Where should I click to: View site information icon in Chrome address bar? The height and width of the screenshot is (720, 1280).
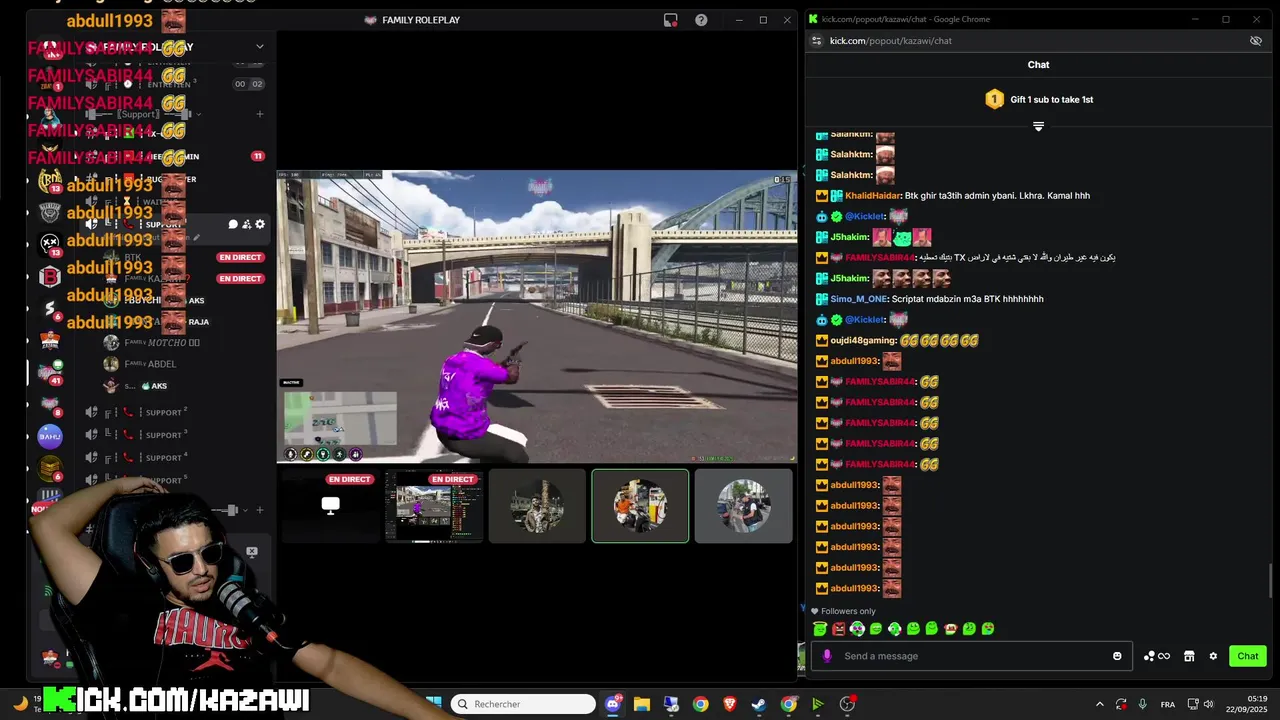pyautogui.click(x=816, y=41)
